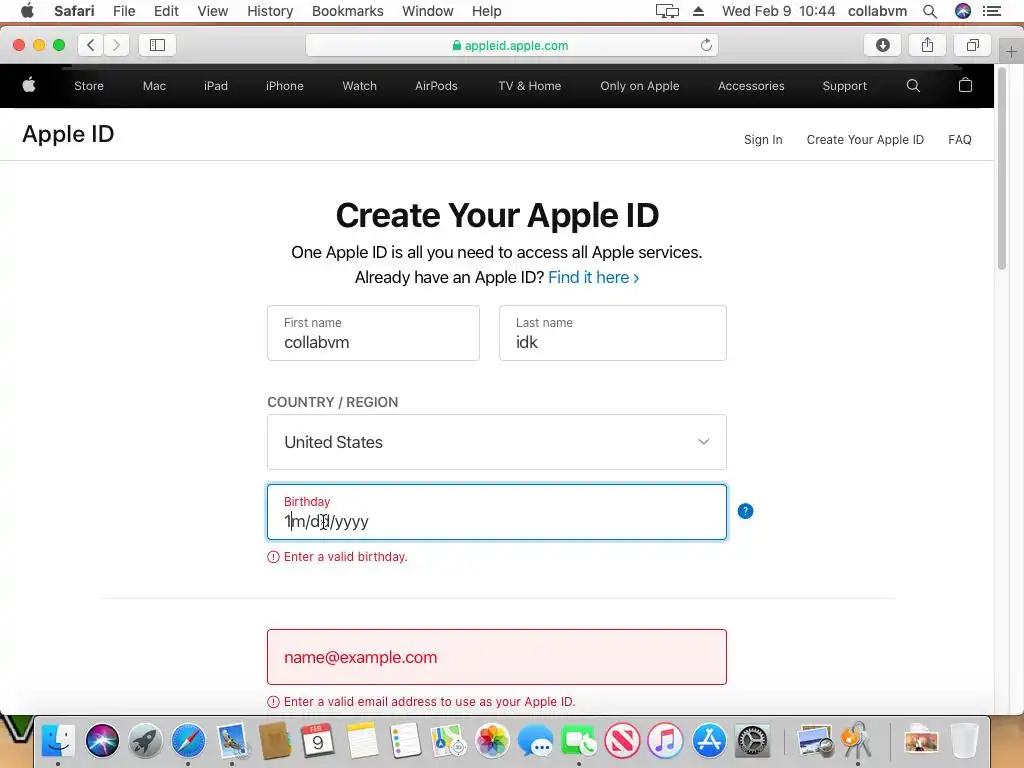Open the Edit menu

tap(166, 11)
